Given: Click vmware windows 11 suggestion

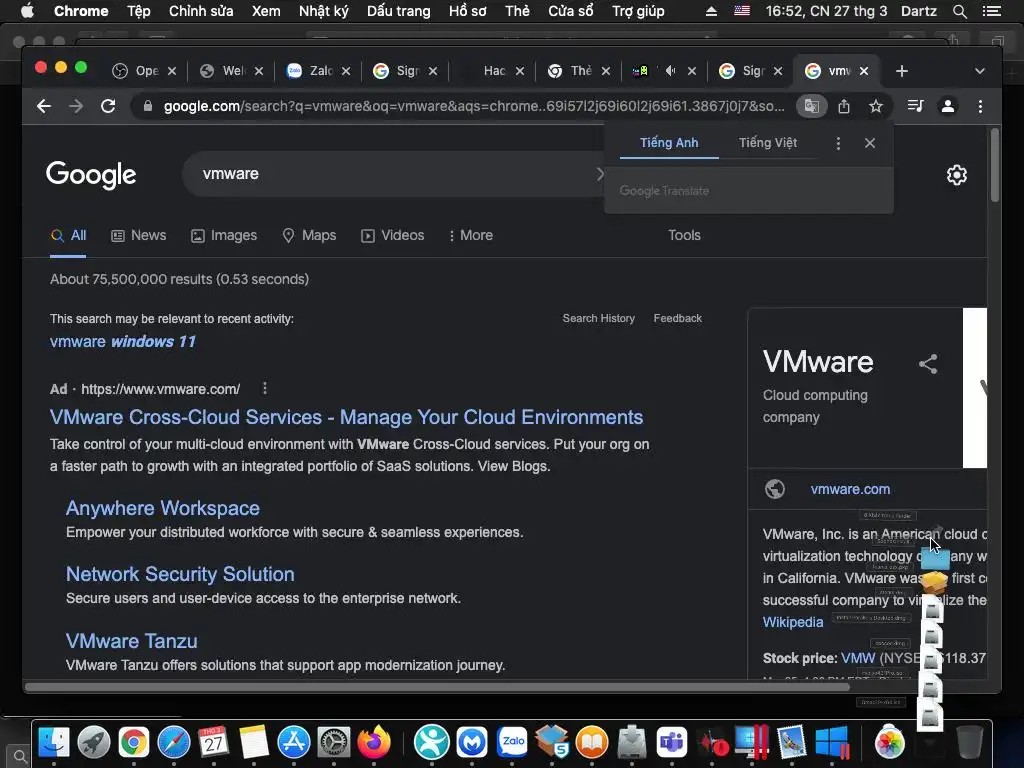Looking at the screenshot, I should coord(123,342).
